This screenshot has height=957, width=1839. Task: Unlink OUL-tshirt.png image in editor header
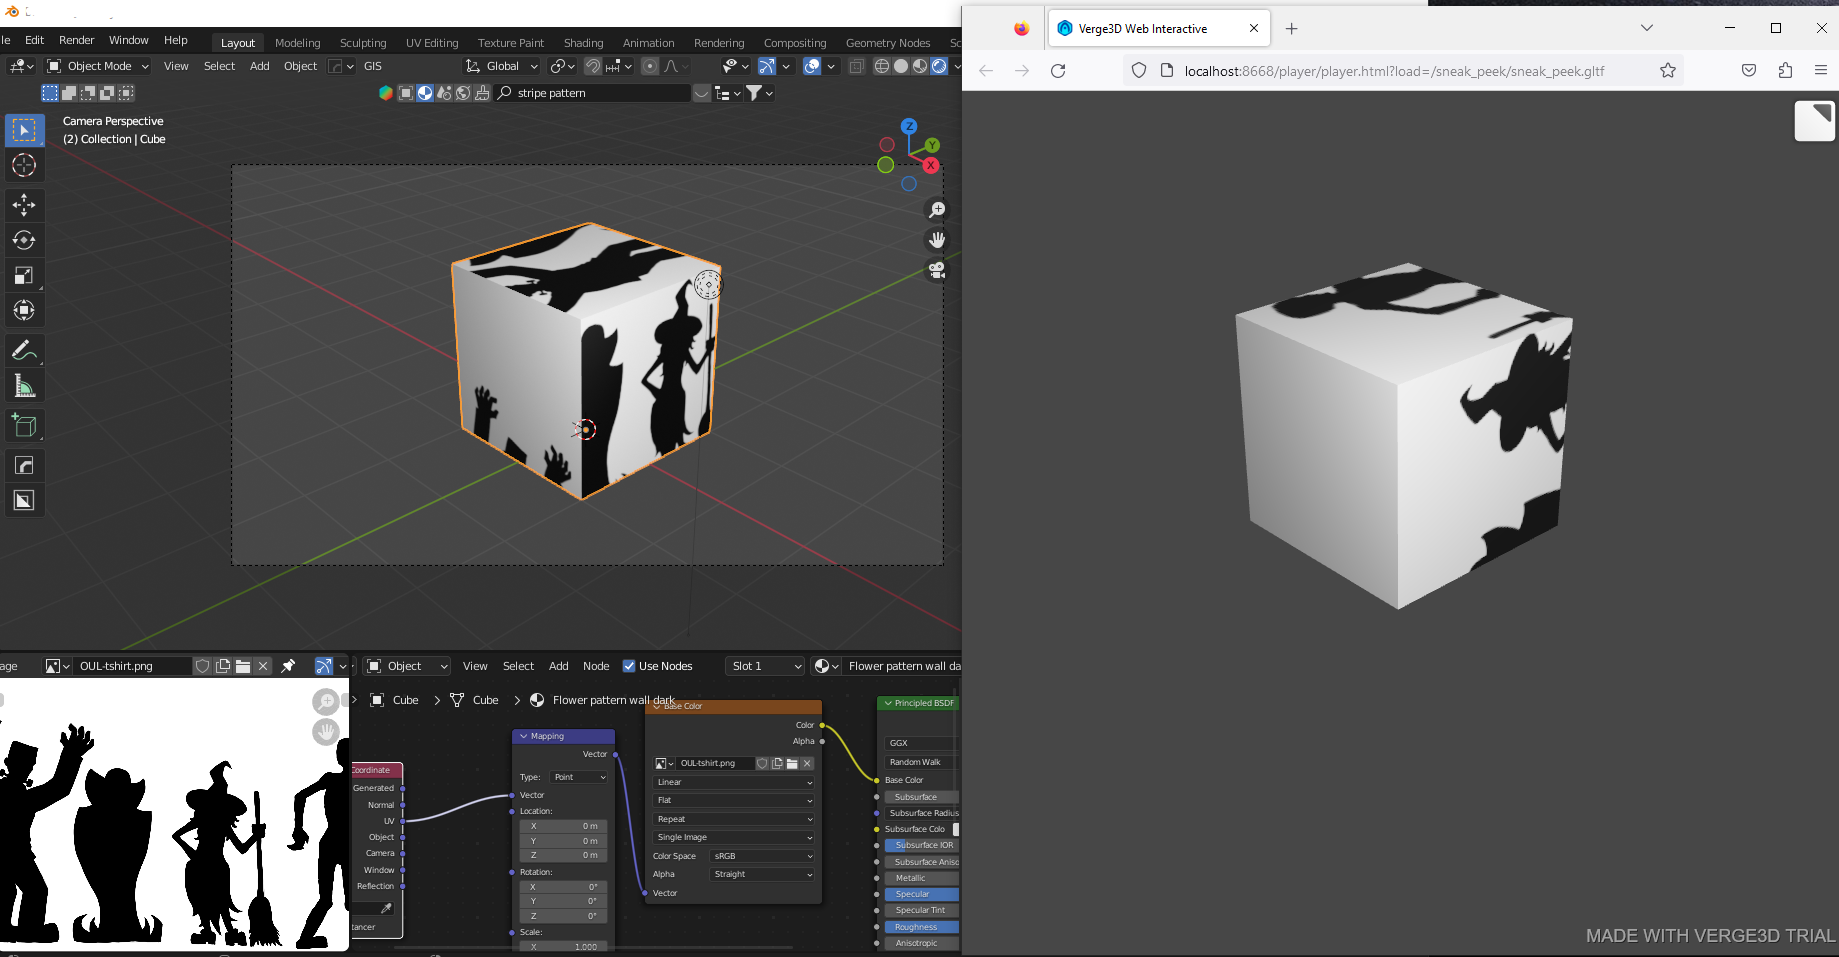click(x=263, y=666)
